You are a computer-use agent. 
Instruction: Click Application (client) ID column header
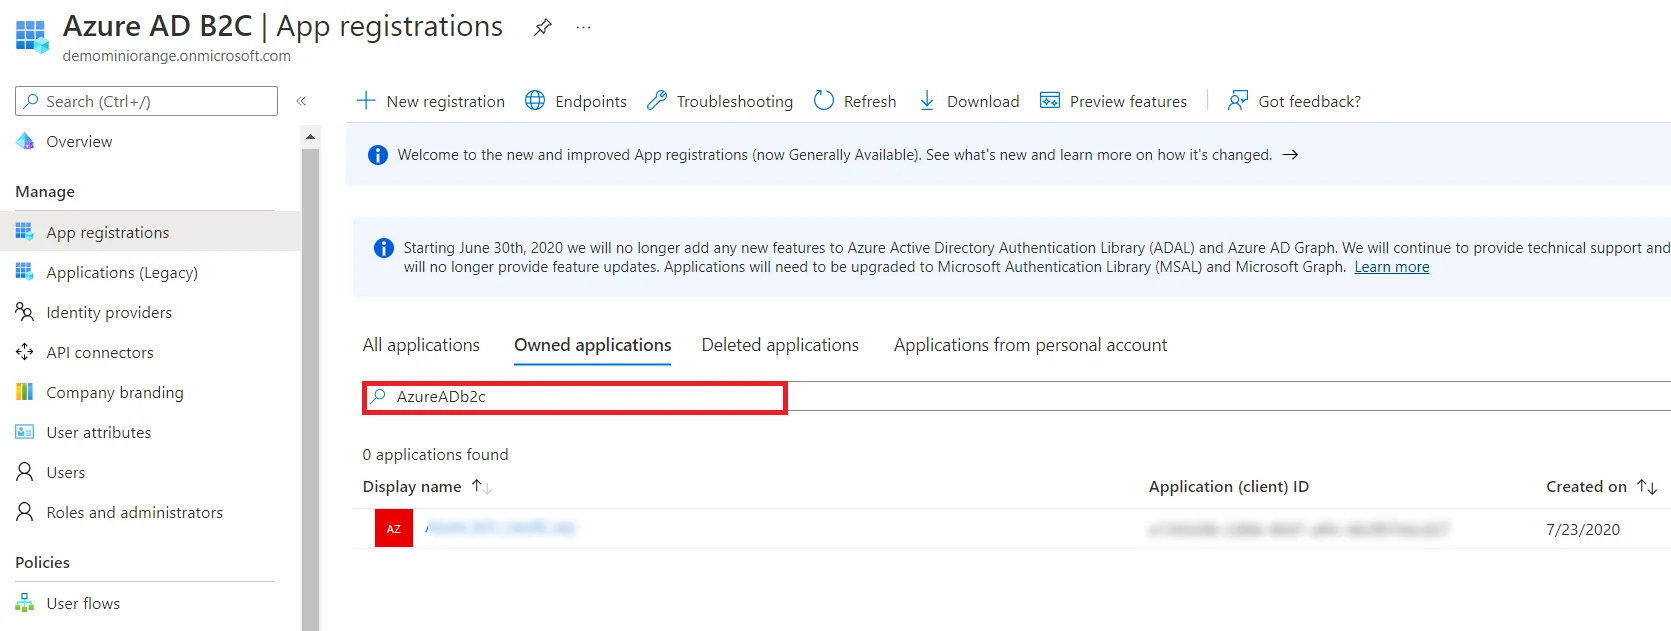point(1228,487)
